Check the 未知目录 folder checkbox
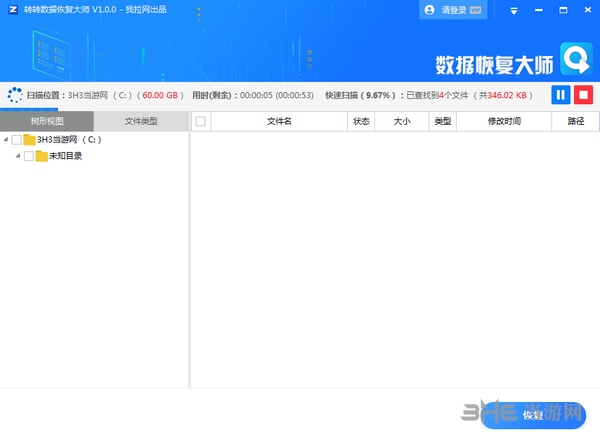 coord(28,156)
